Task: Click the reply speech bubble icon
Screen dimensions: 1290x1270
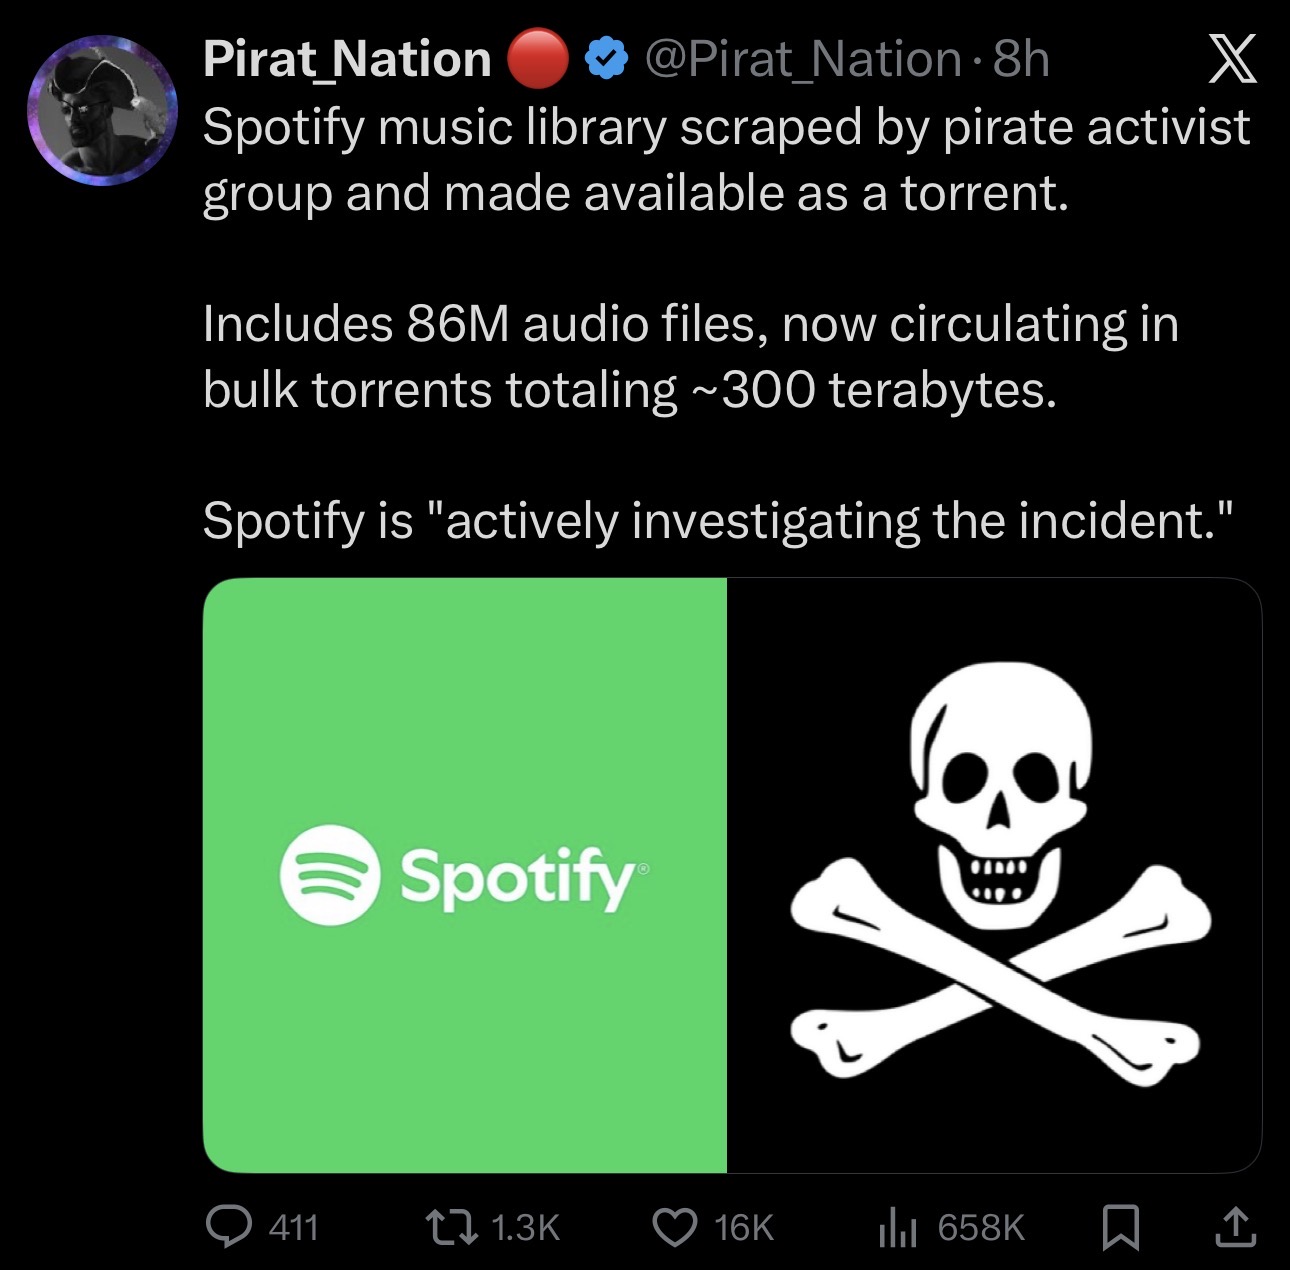Action: (x=229, y=1226)
